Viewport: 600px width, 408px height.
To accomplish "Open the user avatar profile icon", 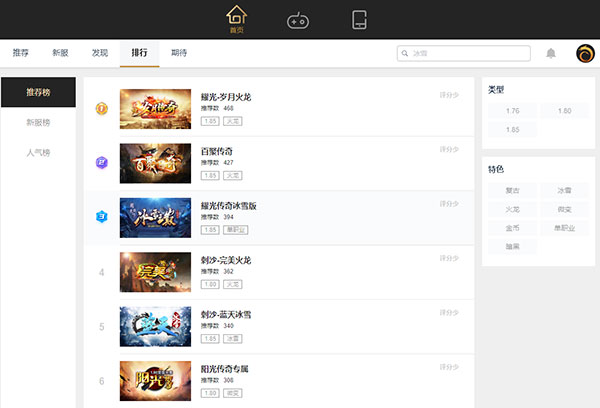I will [x=585, y=53].
